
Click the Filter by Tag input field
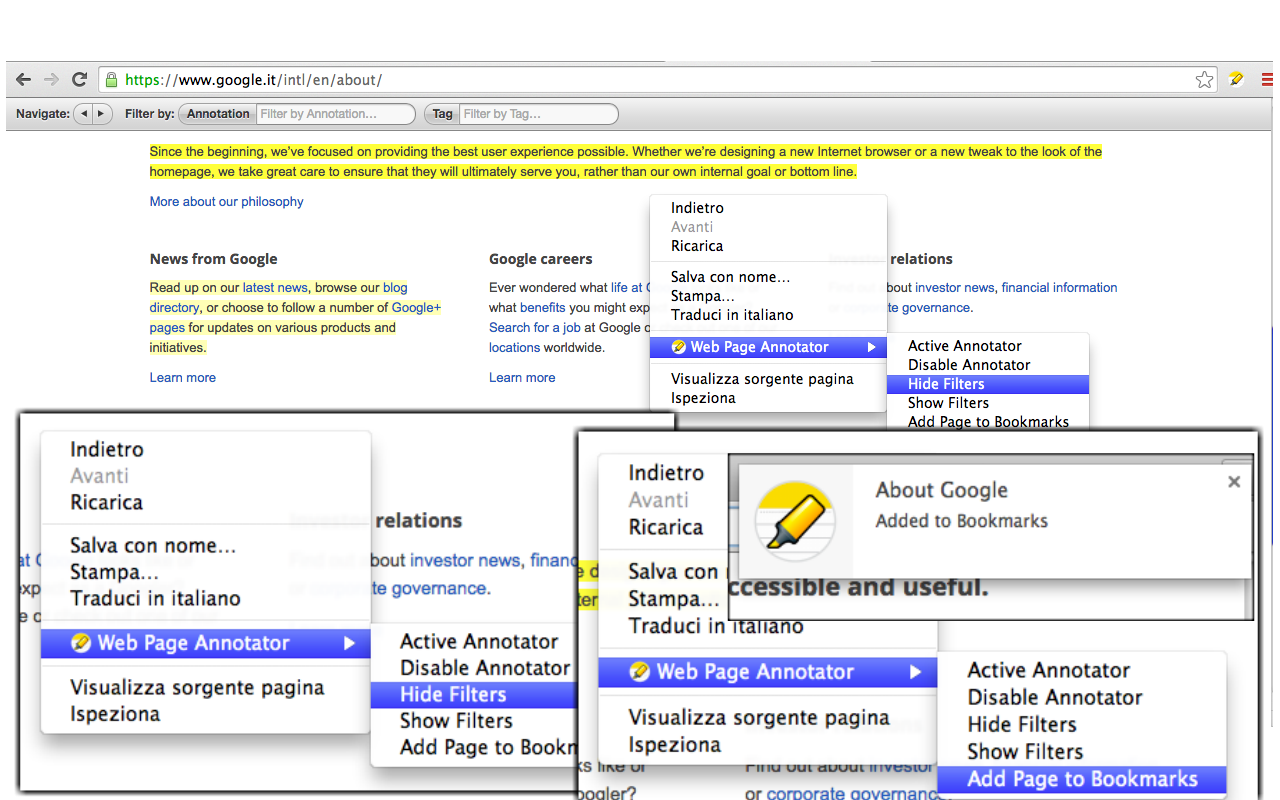[x=538, y=114]
